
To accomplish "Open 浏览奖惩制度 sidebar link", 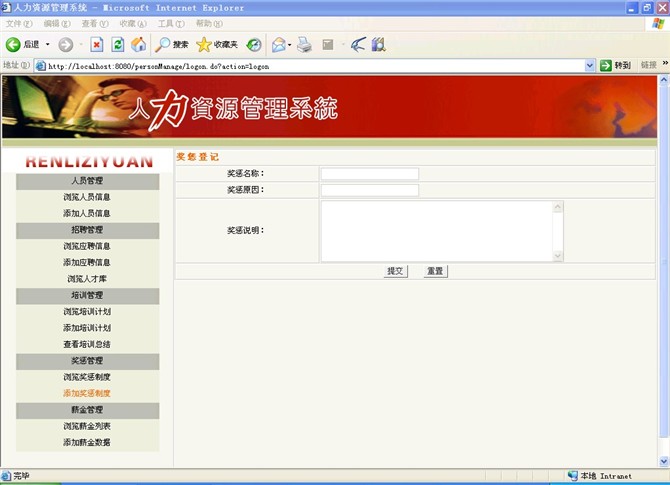I will (87, 377).
